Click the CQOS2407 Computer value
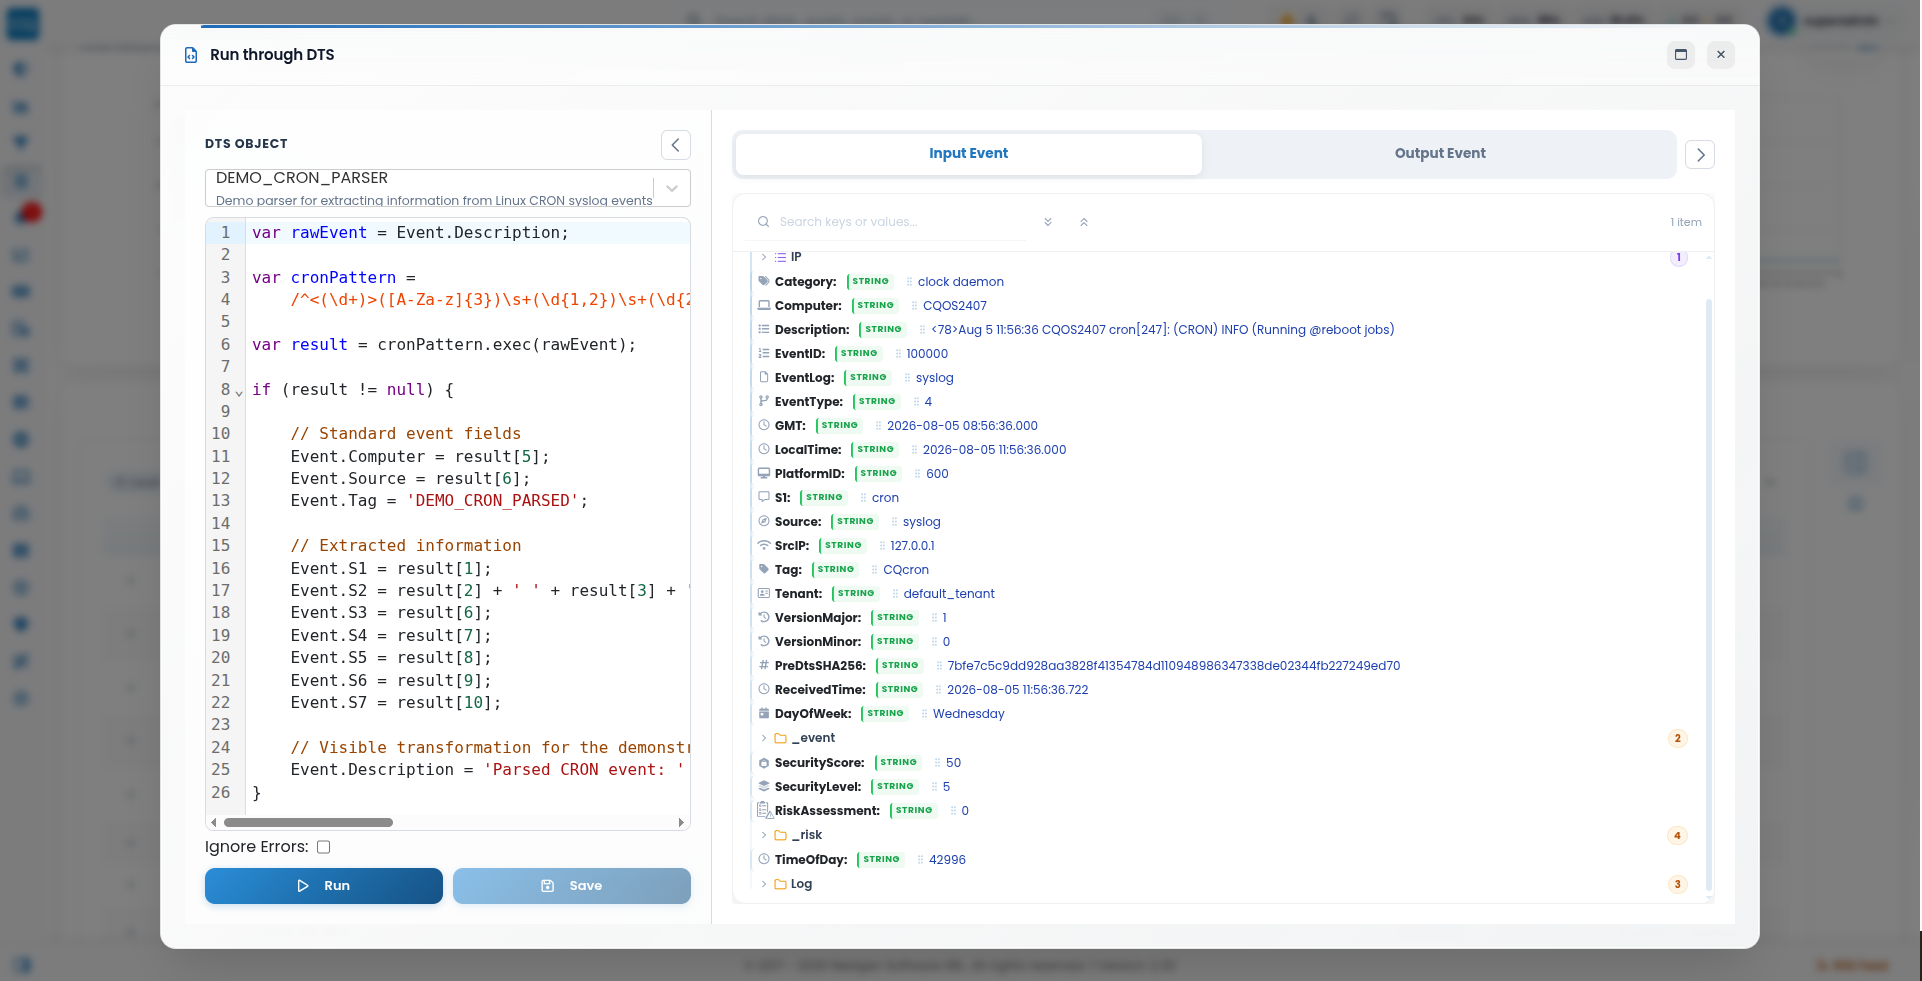 tap(954, 306)
